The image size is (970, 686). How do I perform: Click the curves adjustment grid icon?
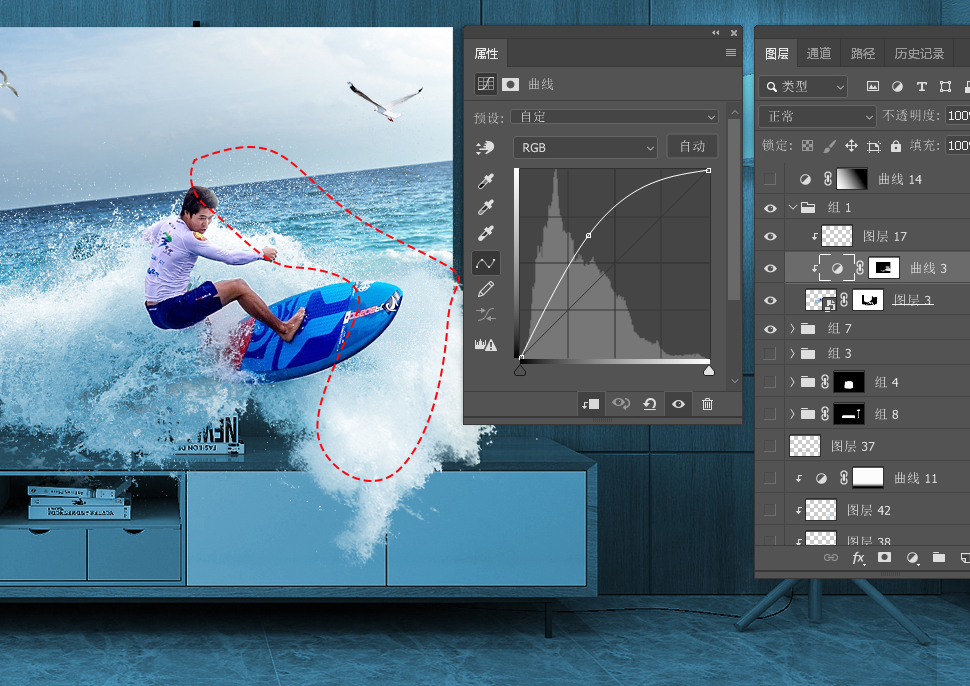pos(486,84)
